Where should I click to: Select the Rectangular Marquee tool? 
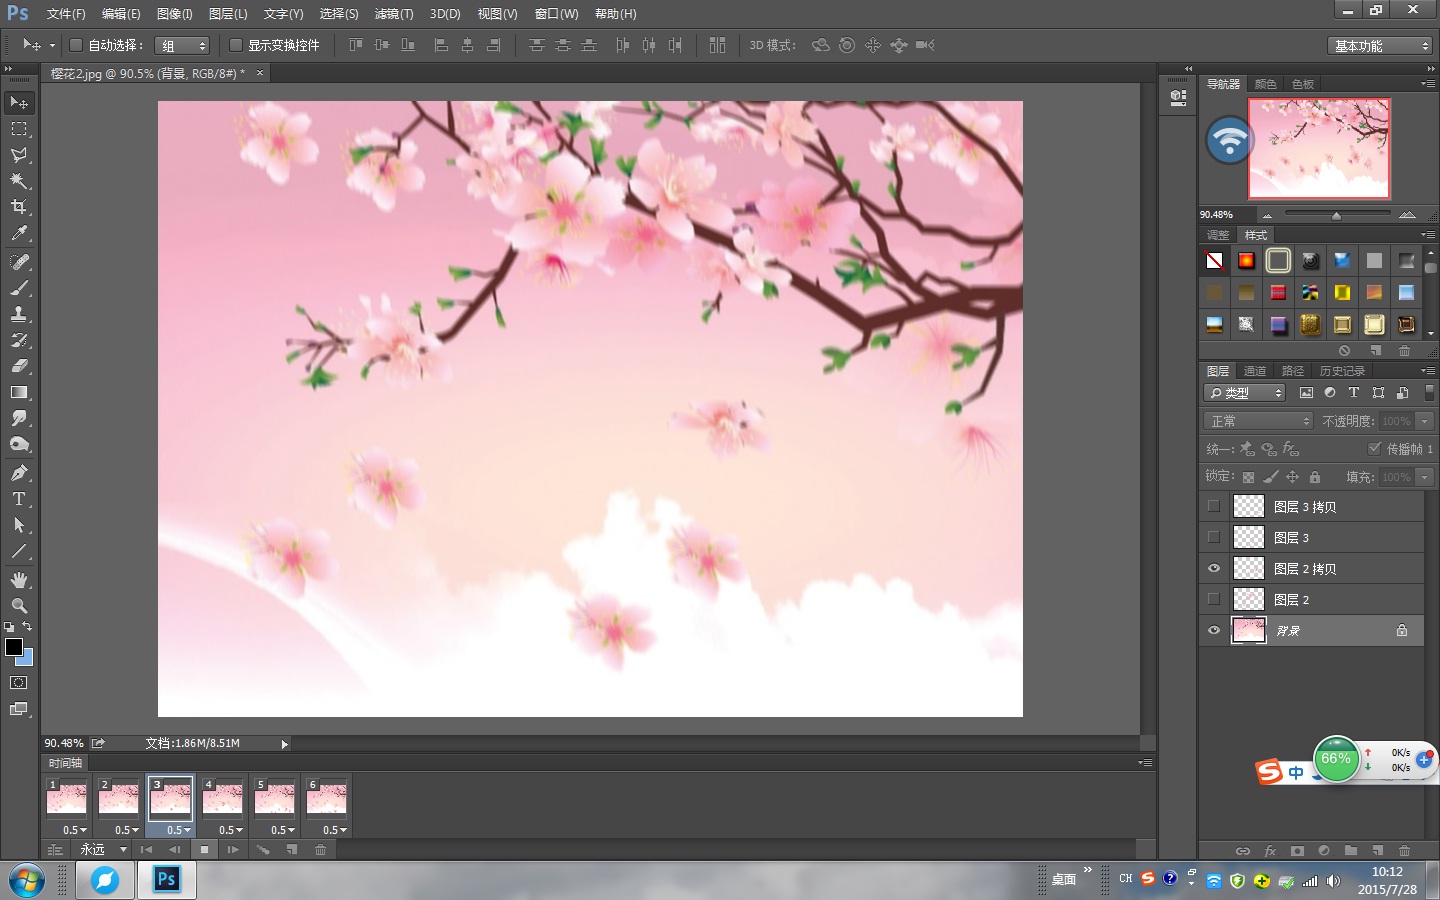point(19,129)
